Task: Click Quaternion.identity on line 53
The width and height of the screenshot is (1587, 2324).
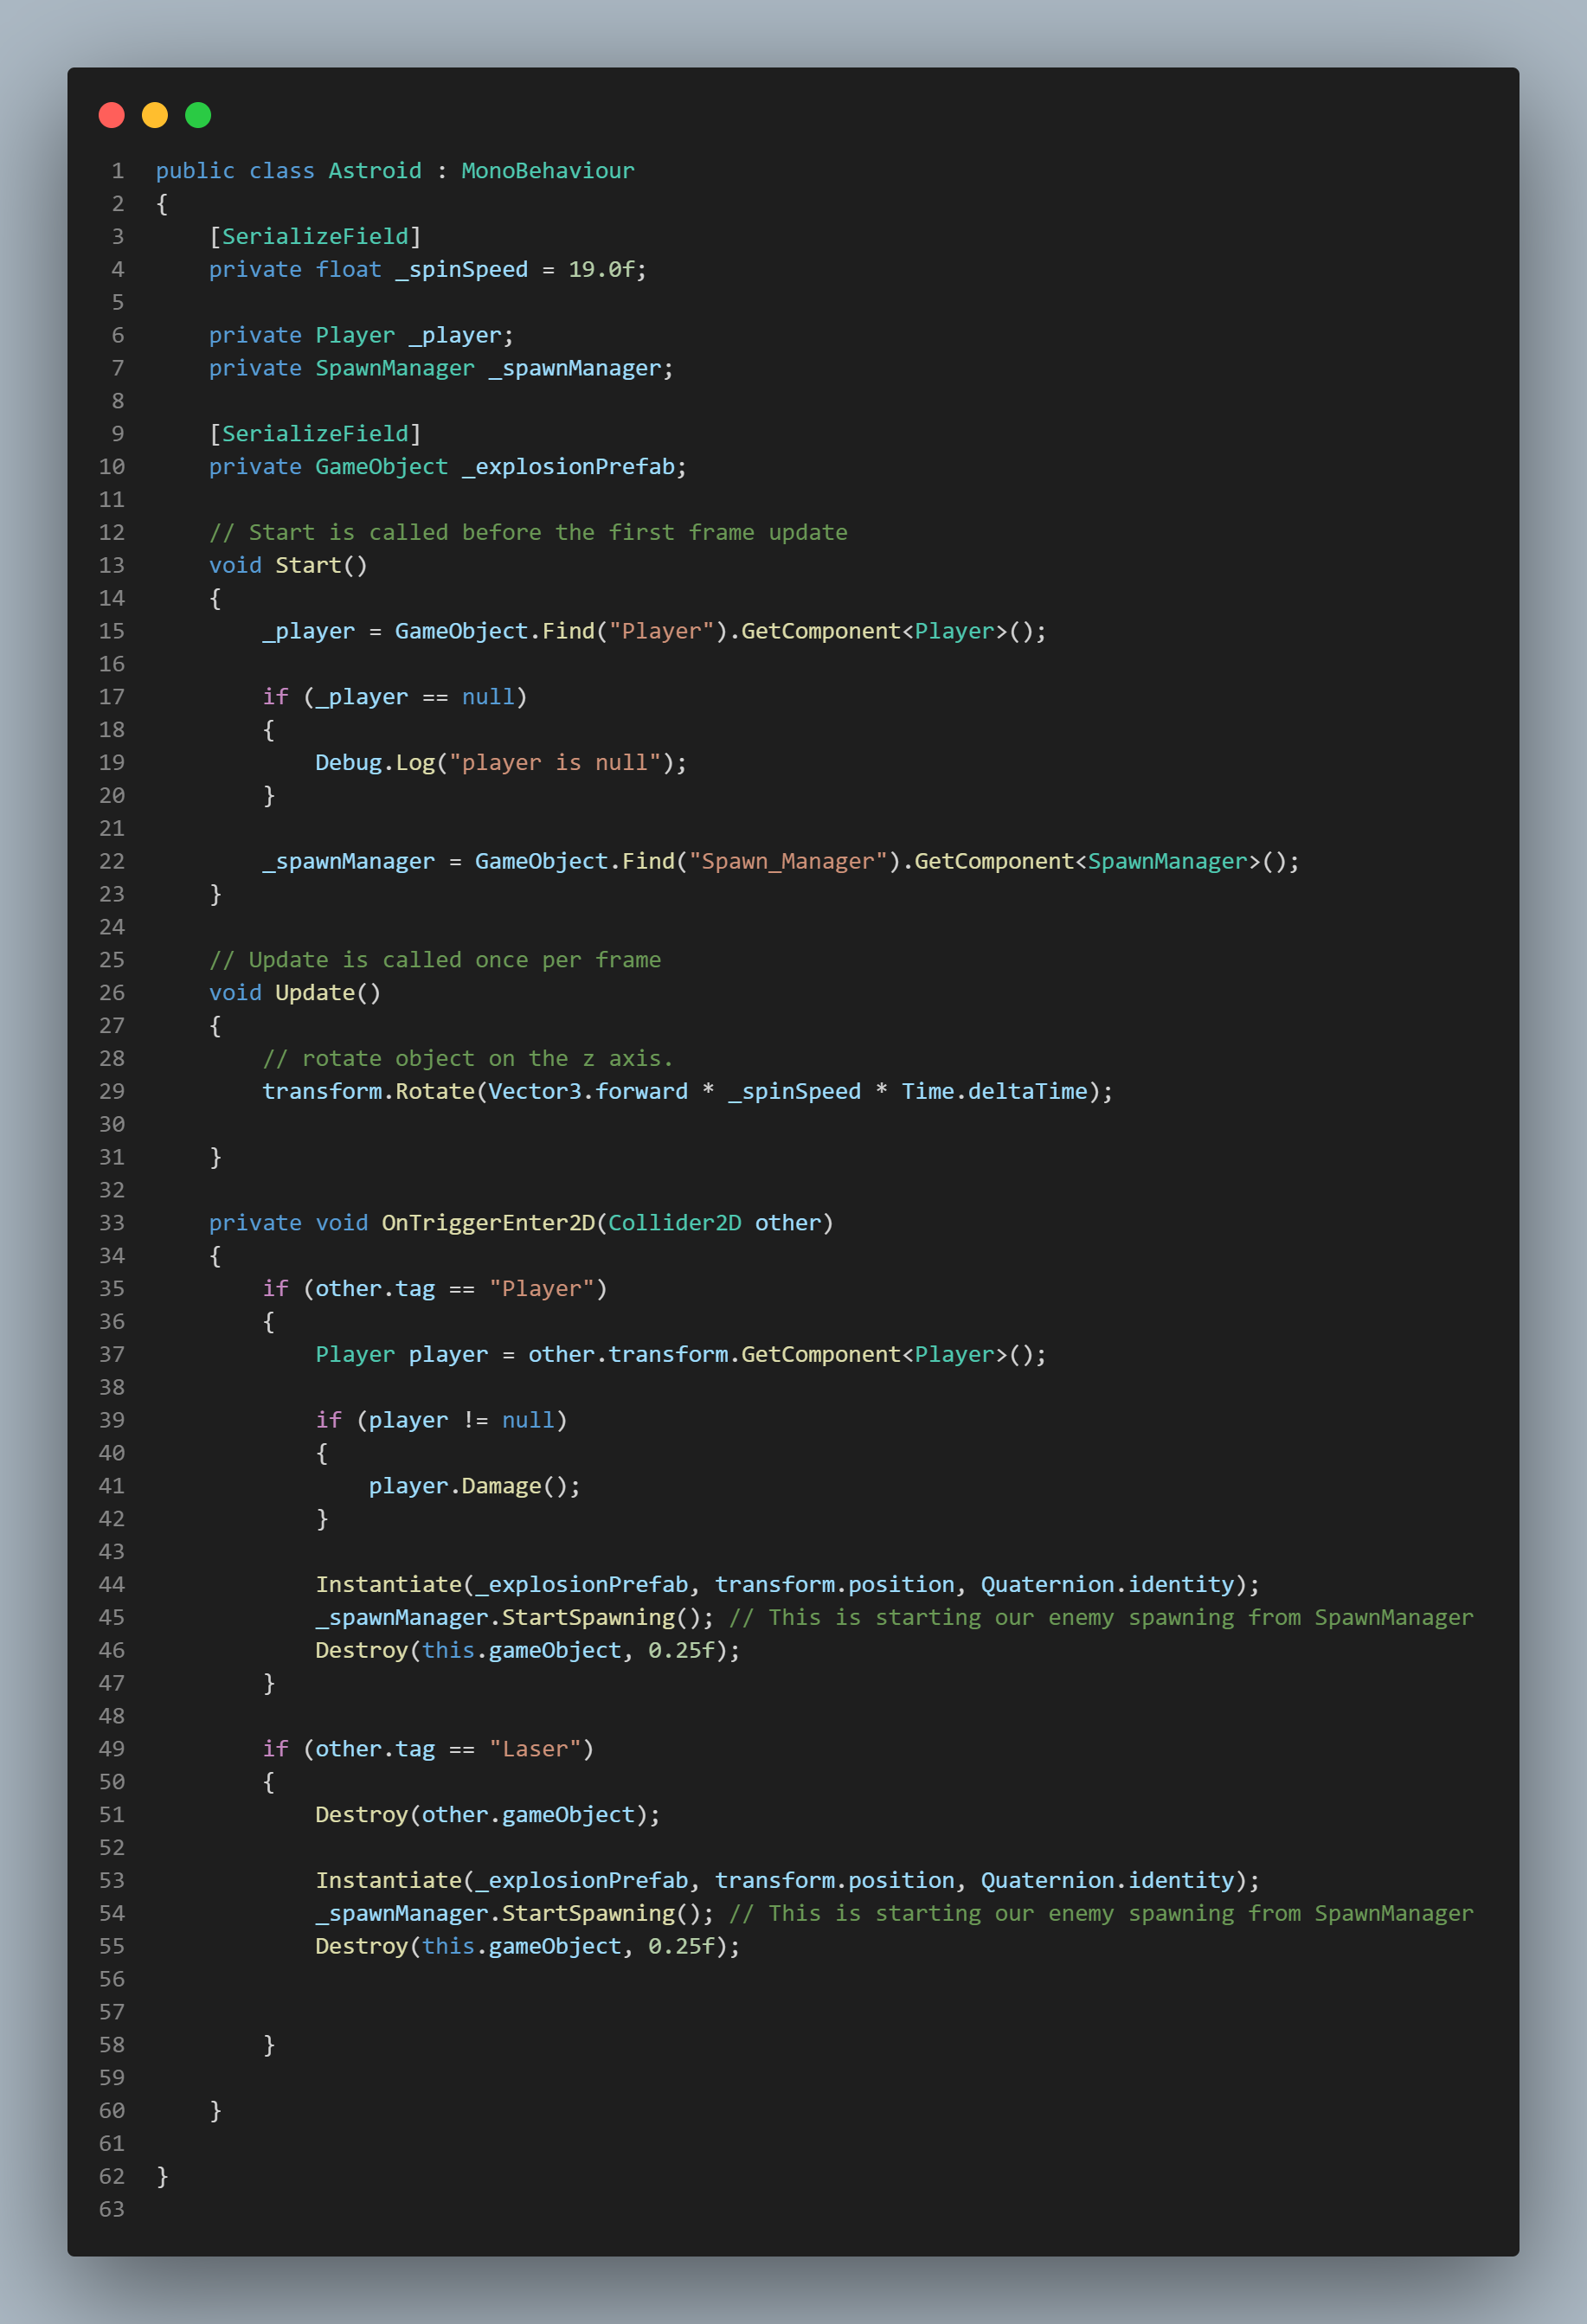Action: [x=1107, y=1881]
